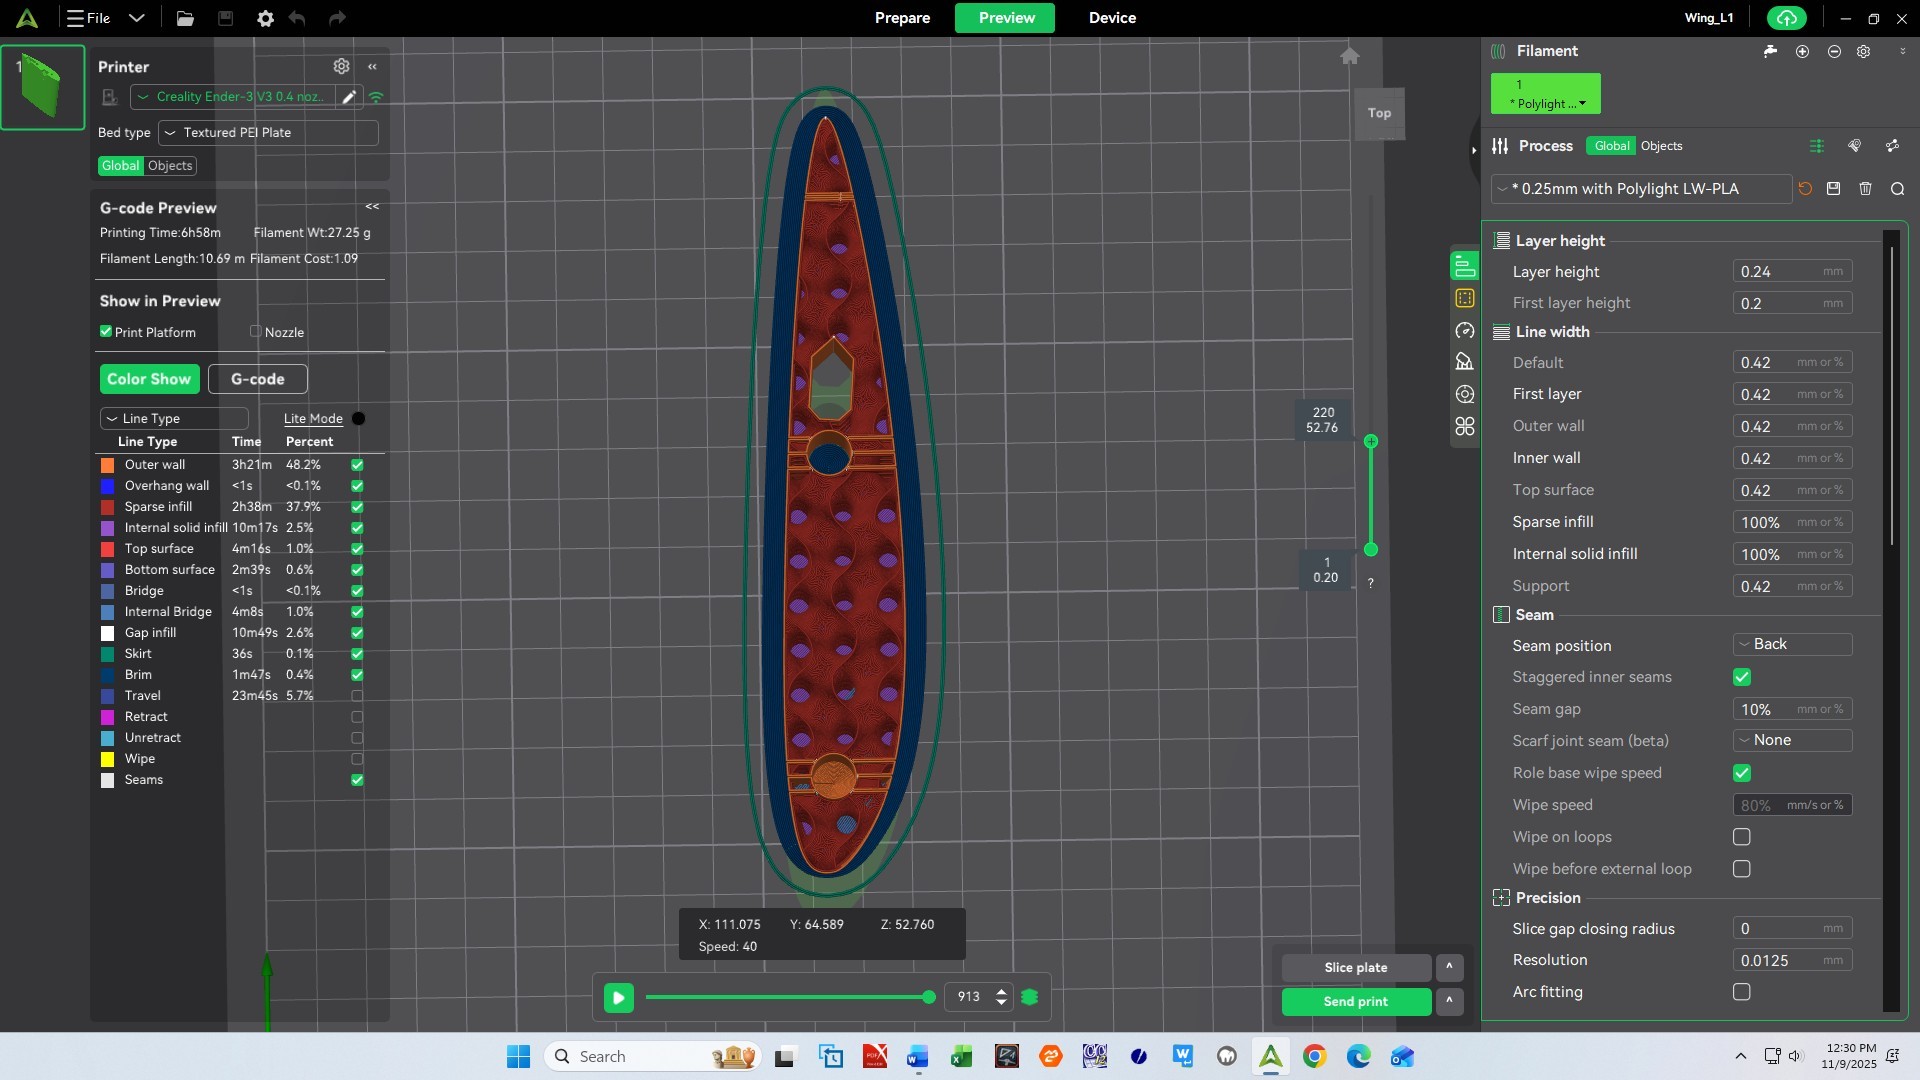Search process settings with magnifier icon
The height and width of the screenshot is (1080, 1920).
[x=1897, y=189]
